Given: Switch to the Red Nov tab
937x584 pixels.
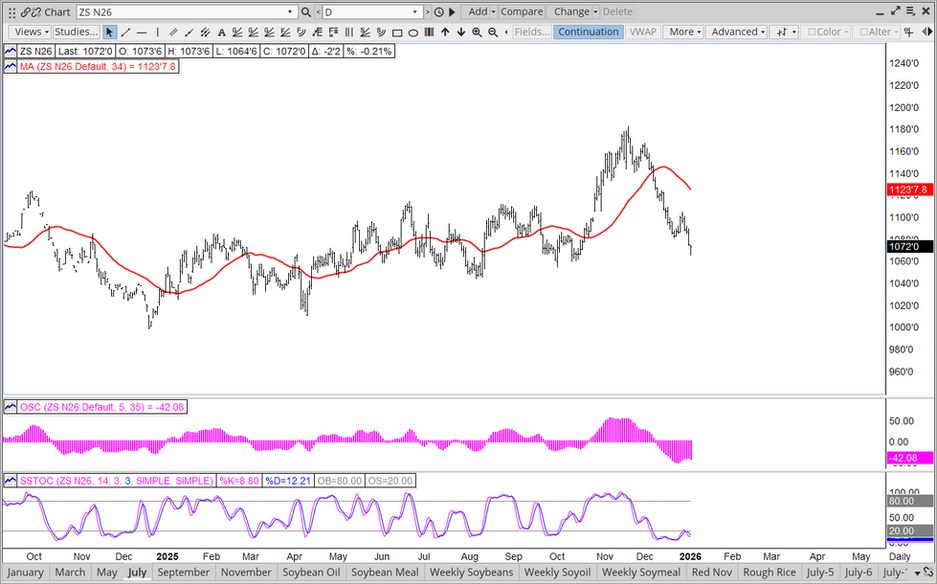Looking at the screenshot, I should pyautogui.click(x=712, y=572).
